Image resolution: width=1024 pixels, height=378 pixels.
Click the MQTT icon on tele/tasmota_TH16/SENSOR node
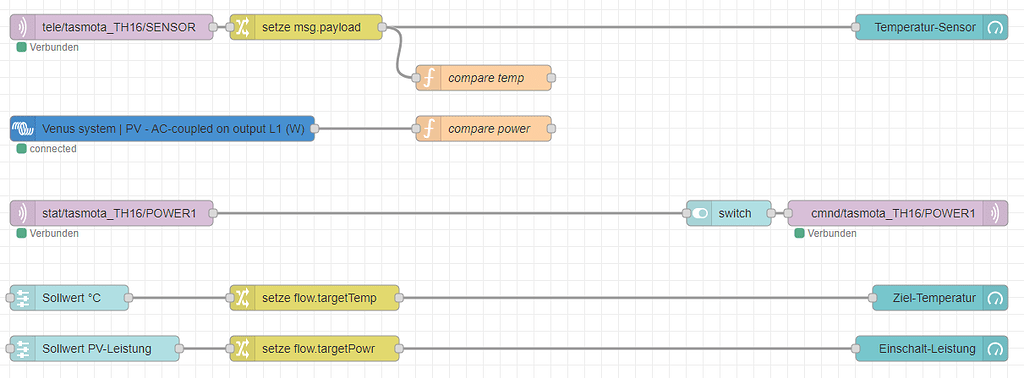22,27
